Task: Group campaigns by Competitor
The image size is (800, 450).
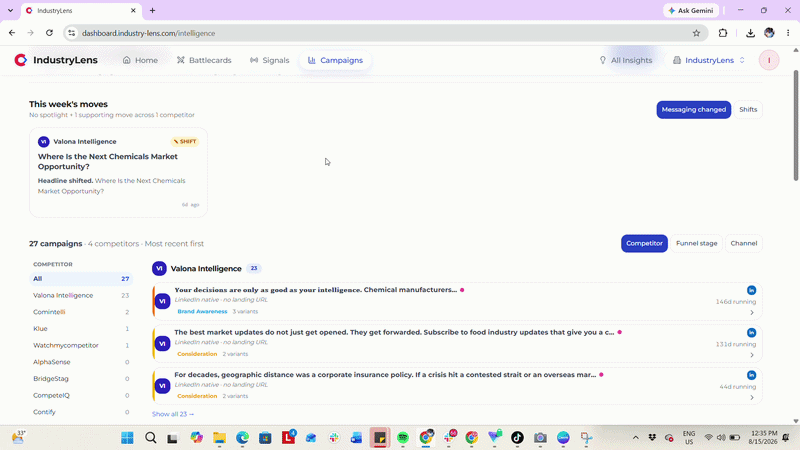Action: pyautogui.click(x=644, y=243)
